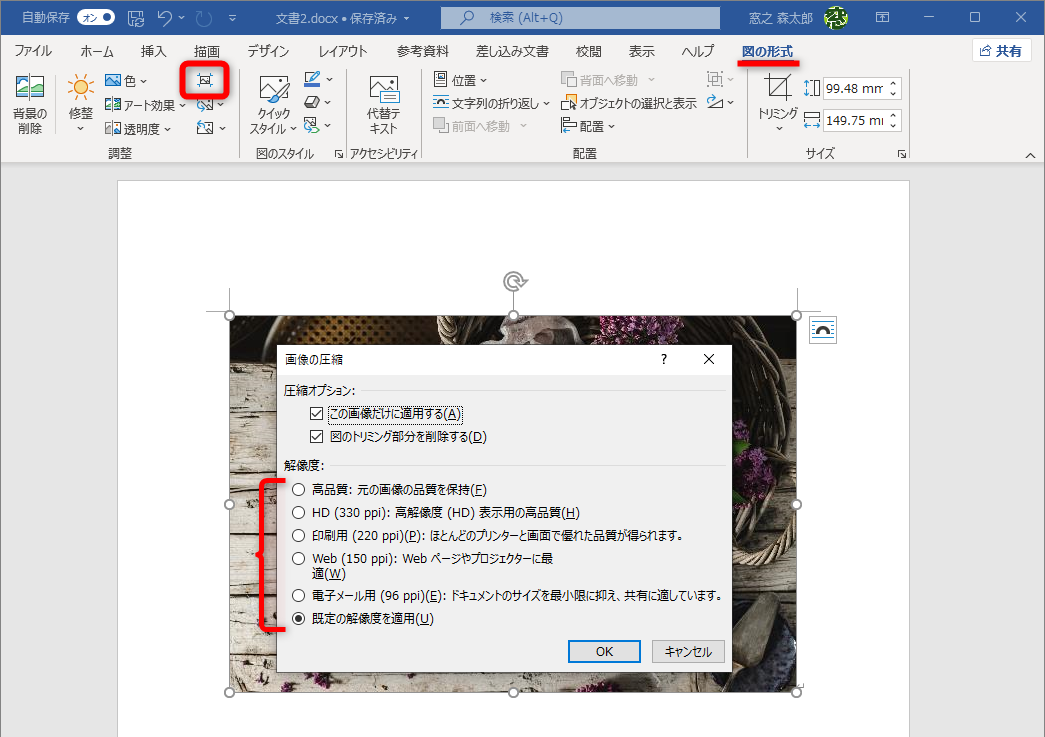Click the save icon in title bar
The image size is (1045, 737).
(x=136, y=18)
